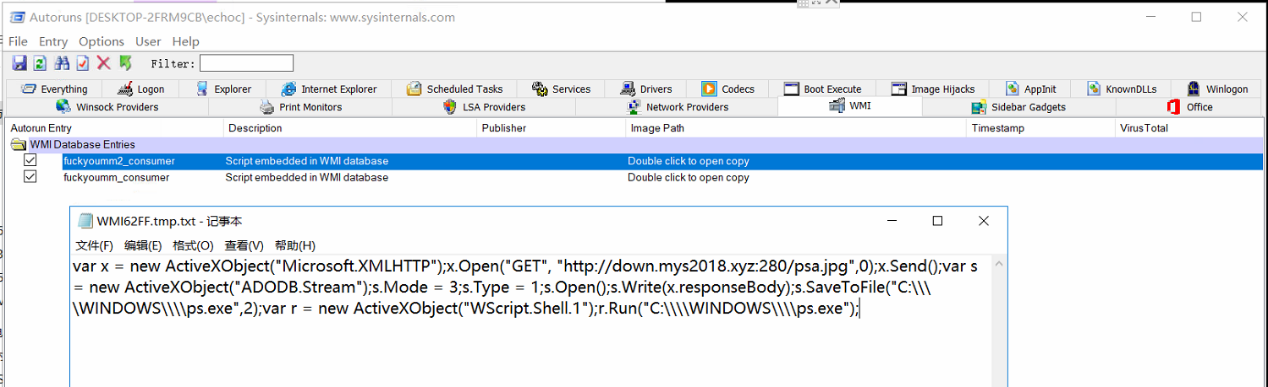
Task: Switch to the Image Hijacks tab
Action: pyautogui.click(x=933, y=89)
